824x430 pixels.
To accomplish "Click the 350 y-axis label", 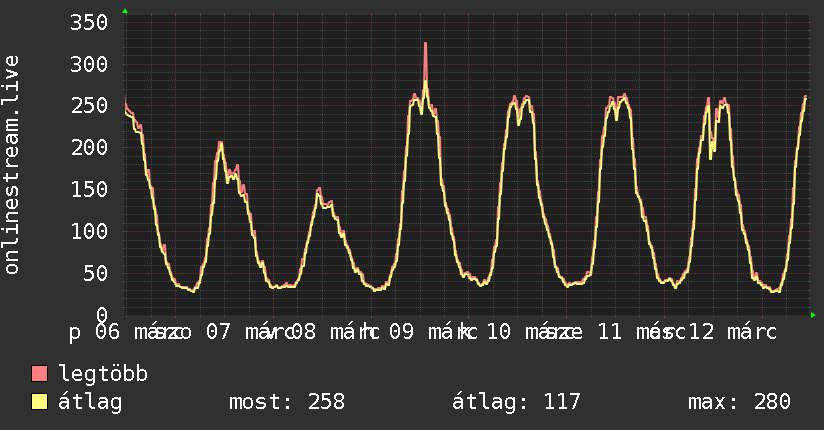I will pos(89,23).
